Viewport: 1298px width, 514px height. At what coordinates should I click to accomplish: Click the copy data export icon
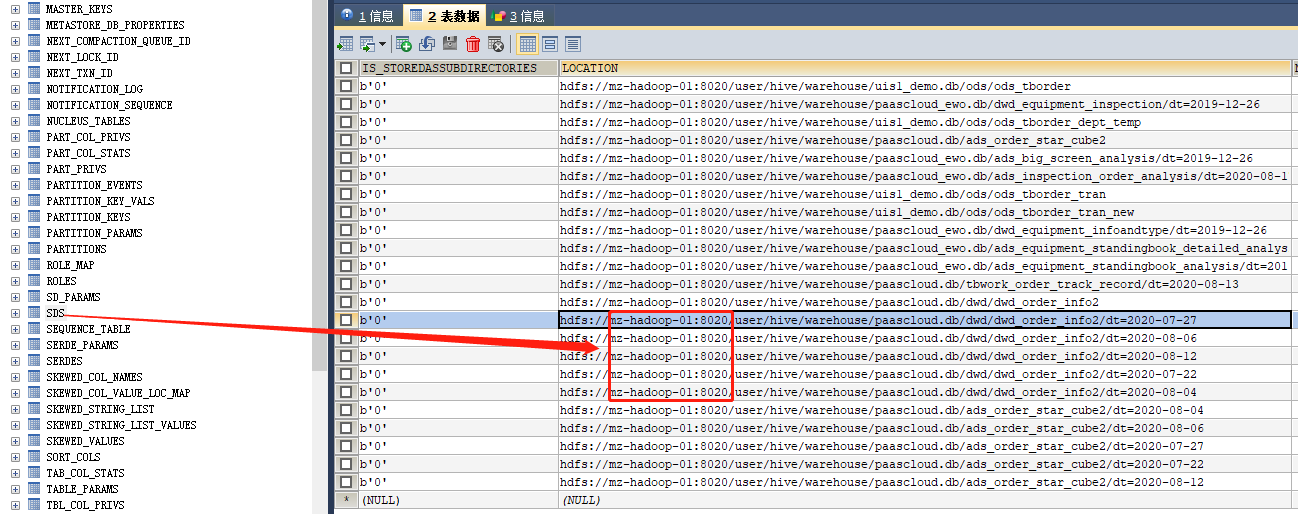click(366, 44)
